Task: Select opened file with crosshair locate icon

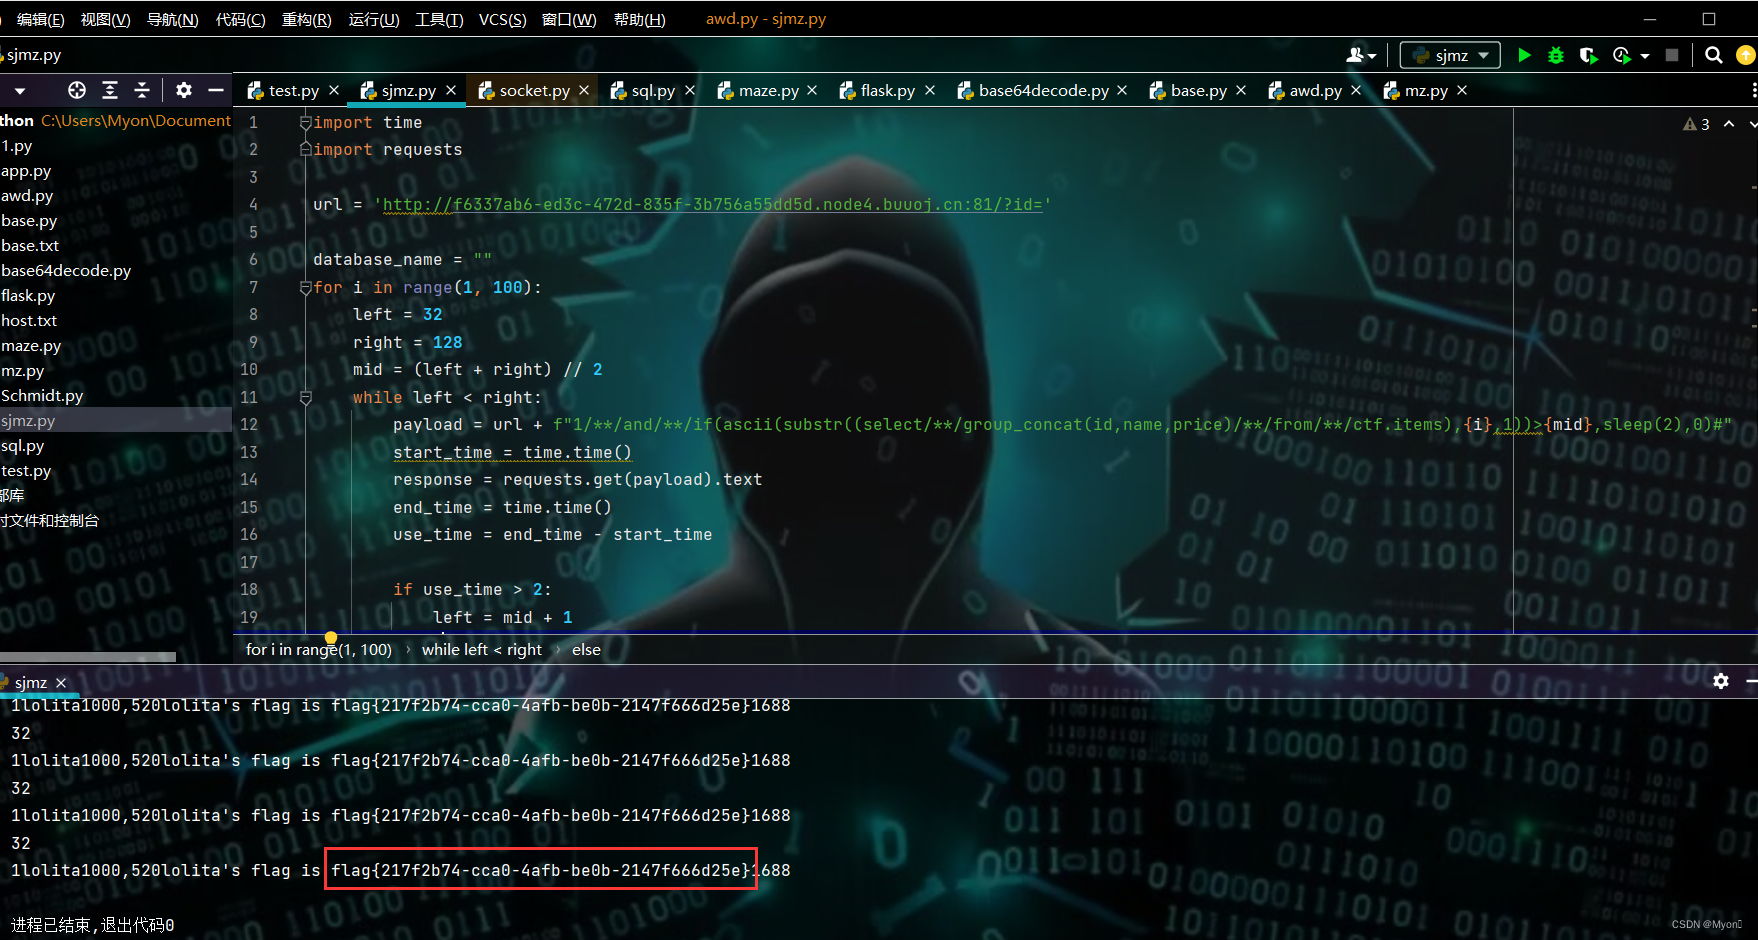Action: click(76, 90)
